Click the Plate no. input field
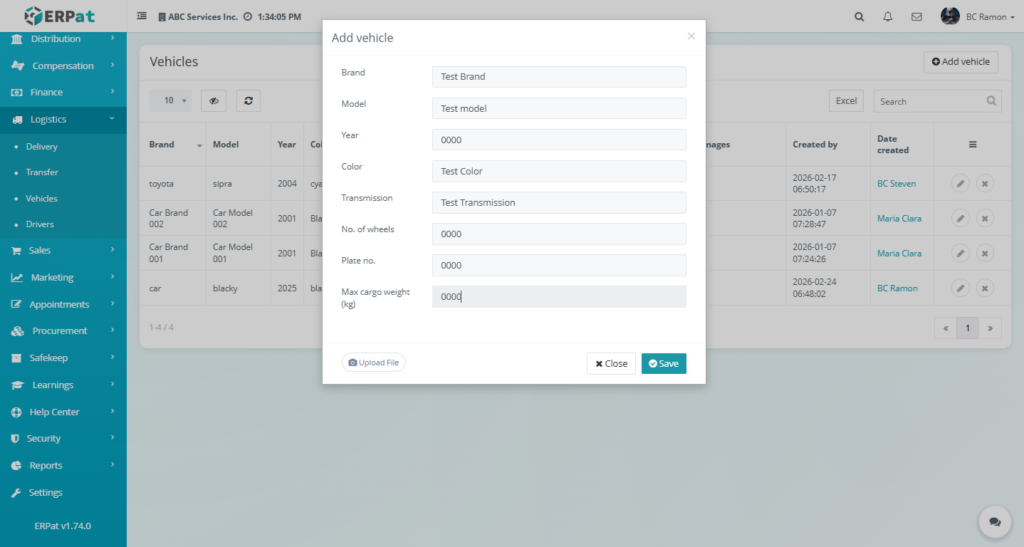 click(x=559, y=265)
